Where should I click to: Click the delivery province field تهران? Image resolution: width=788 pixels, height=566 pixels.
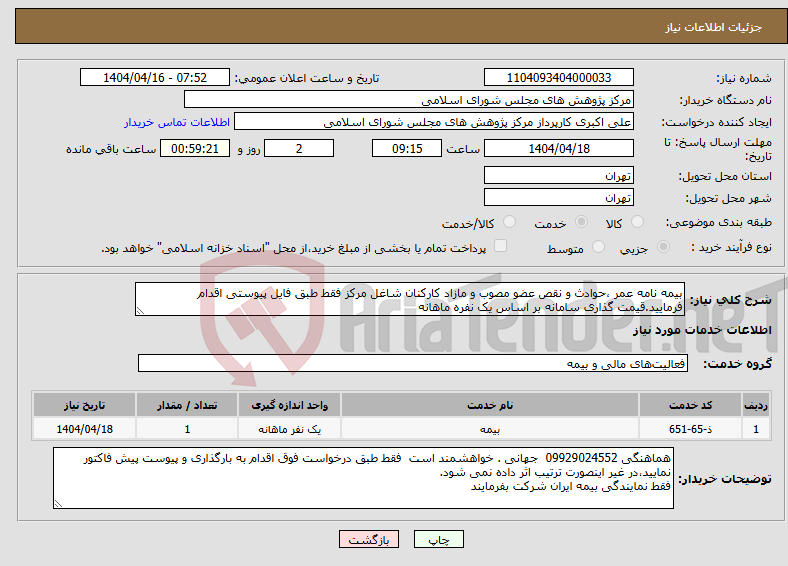[x=558, y=175]
